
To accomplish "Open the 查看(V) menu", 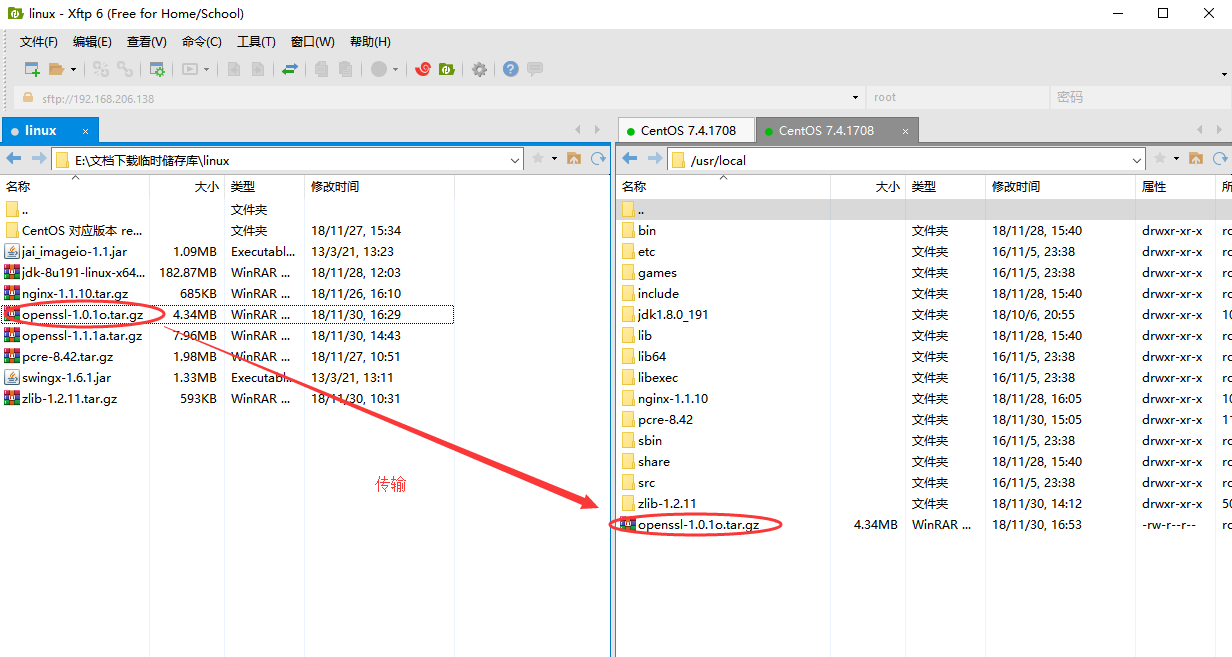I will tap(147, 42).
